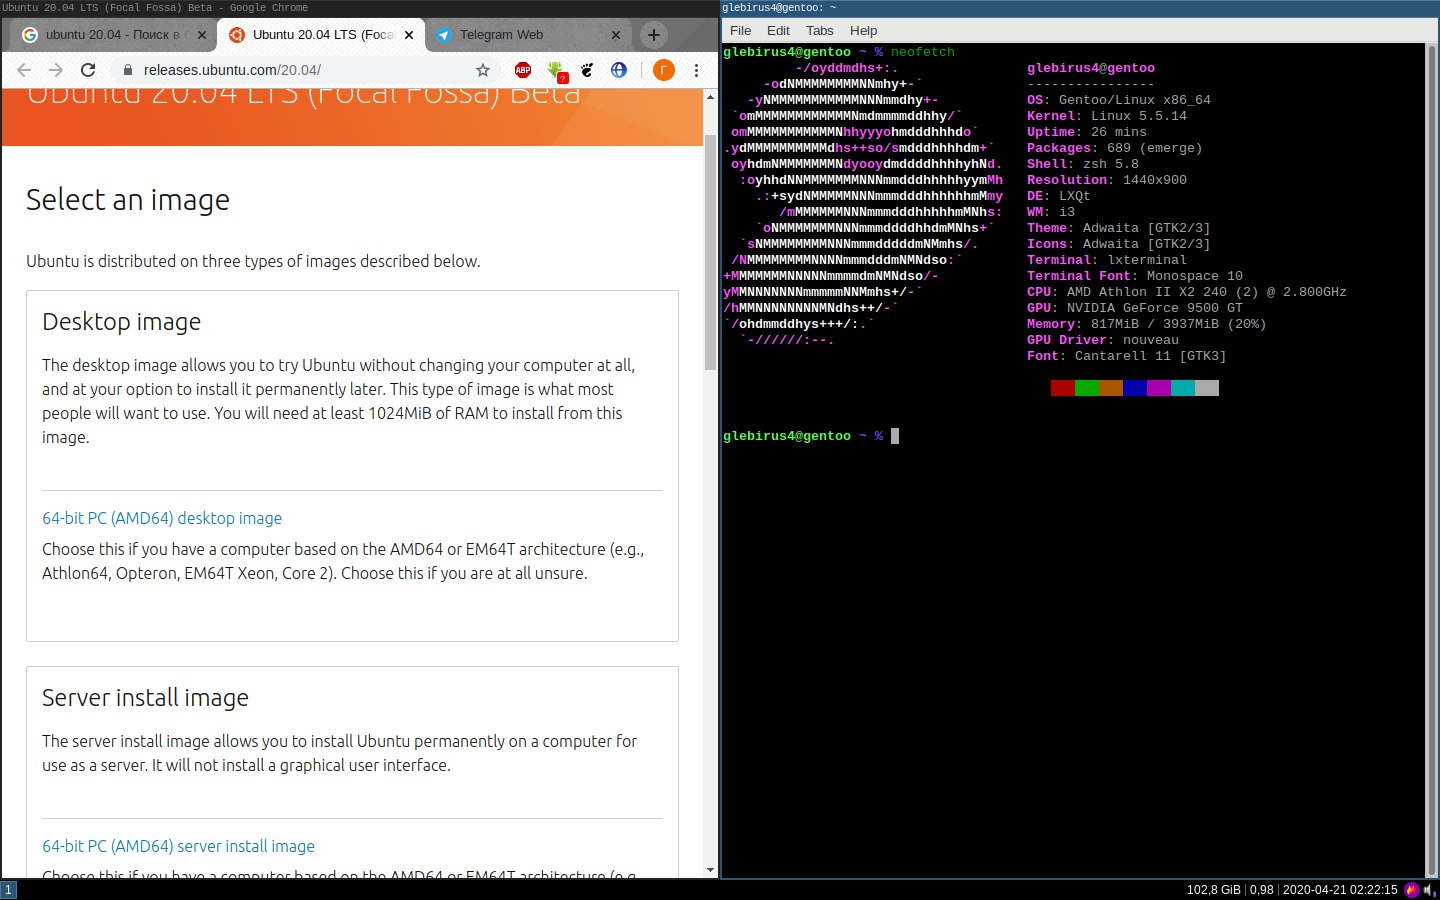The image size is (1440, 900).
Task: Click Chrome's forward navigation arrow
Action: click(x=56, y=70)
